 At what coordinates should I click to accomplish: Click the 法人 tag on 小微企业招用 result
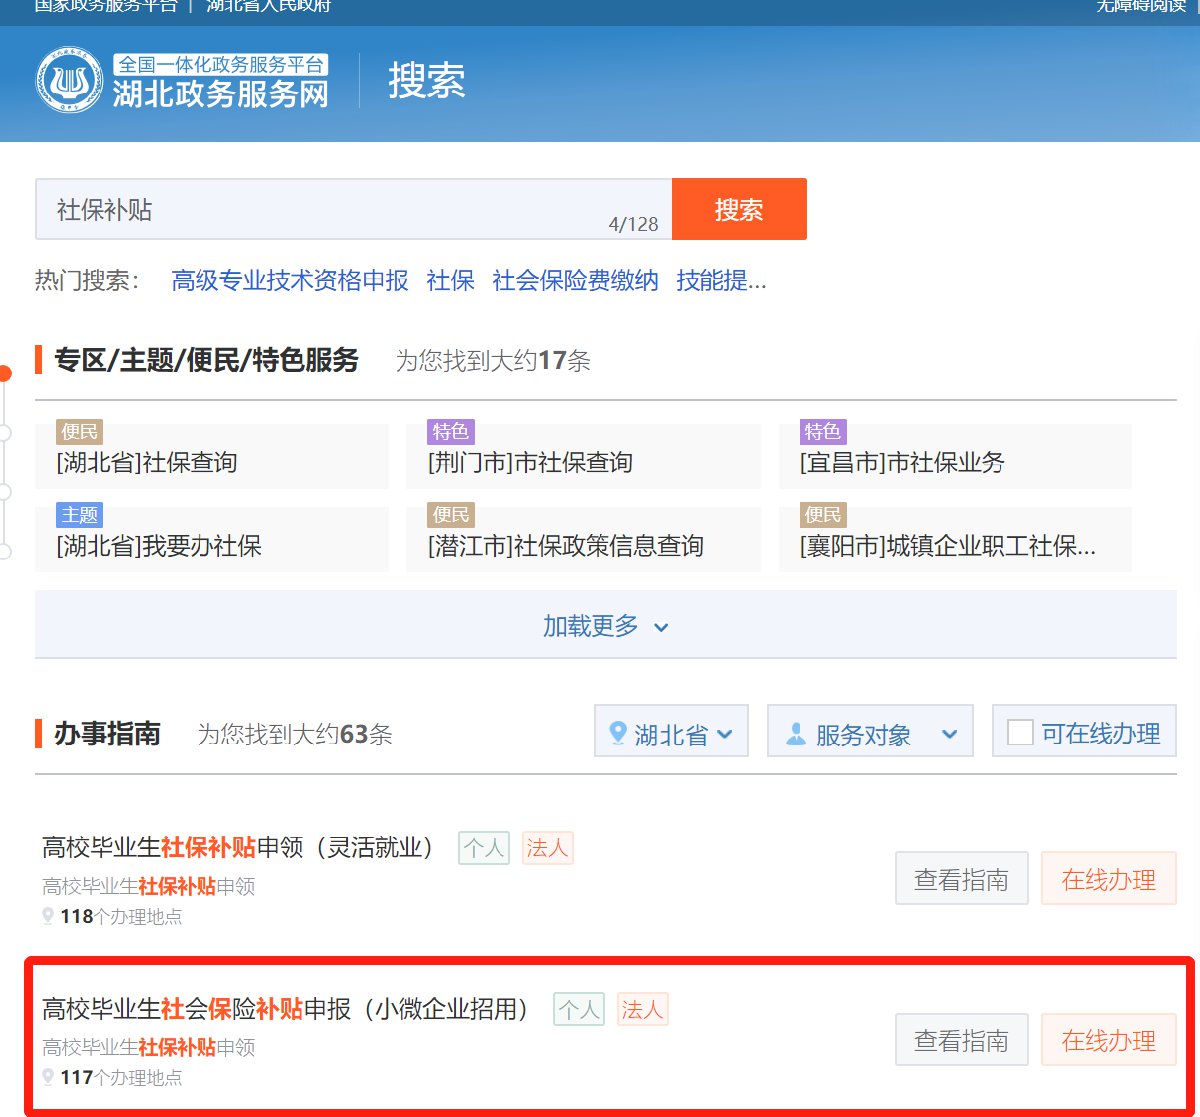[x=642, y=1010]
